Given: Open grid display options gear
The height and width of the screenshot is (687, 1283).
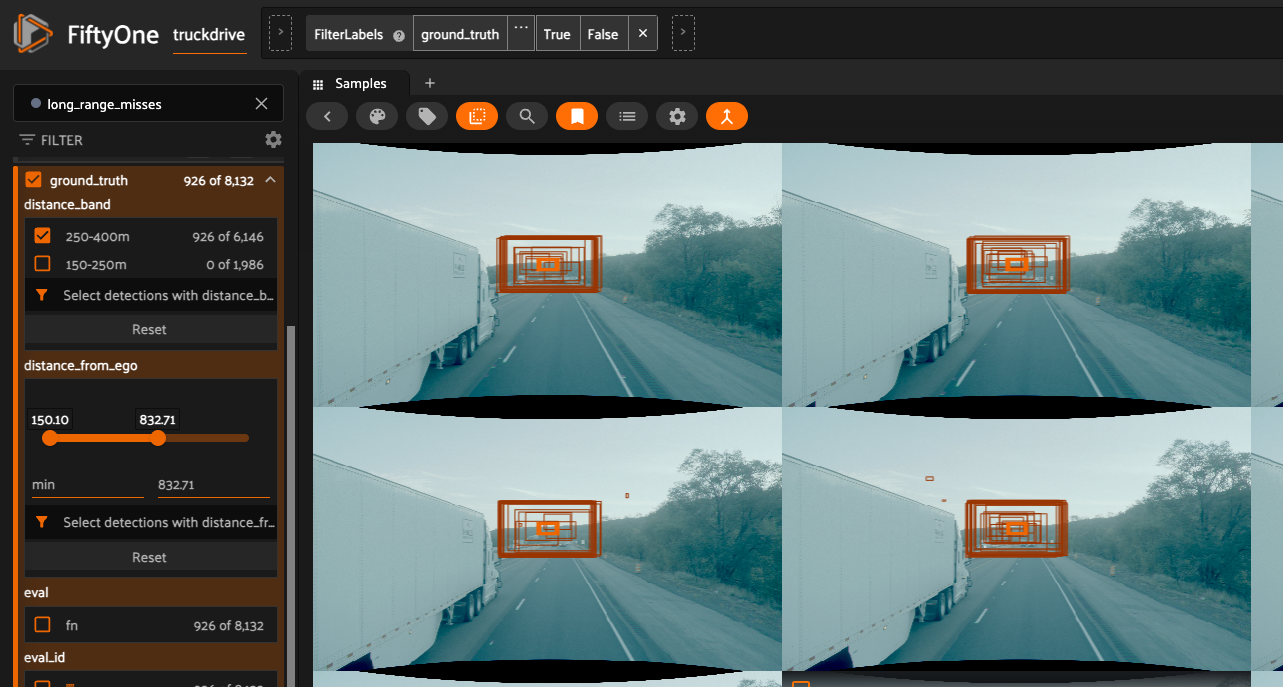Looking at the screenshot, I should pyautogui.click(x=677, y=117).
